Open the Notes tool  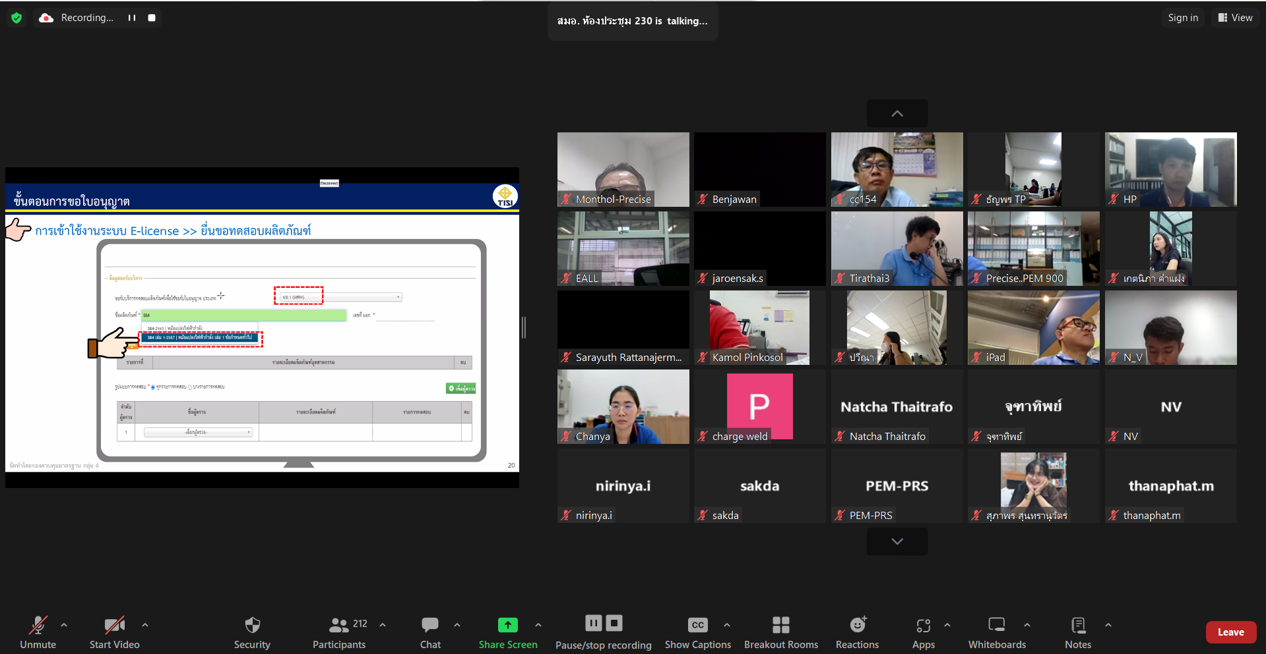point(1078,626)
